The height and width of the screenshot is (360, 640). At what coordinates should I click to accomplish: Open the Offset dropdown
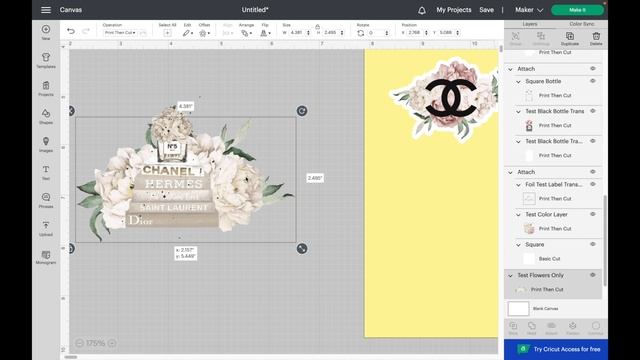click(204, 33)
